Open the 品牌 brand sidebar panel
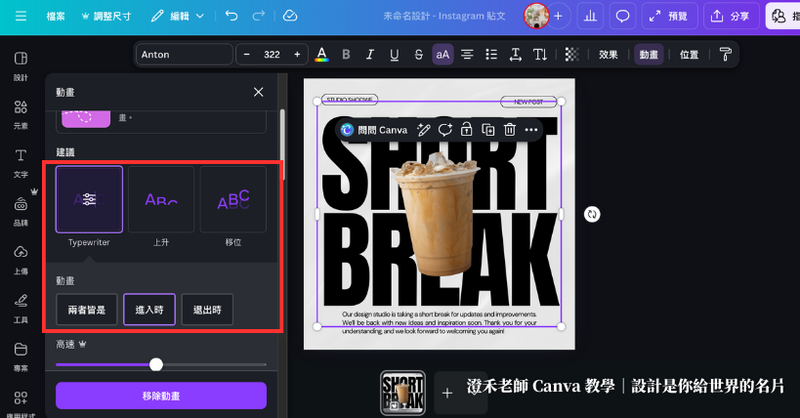 coord(20,211)
